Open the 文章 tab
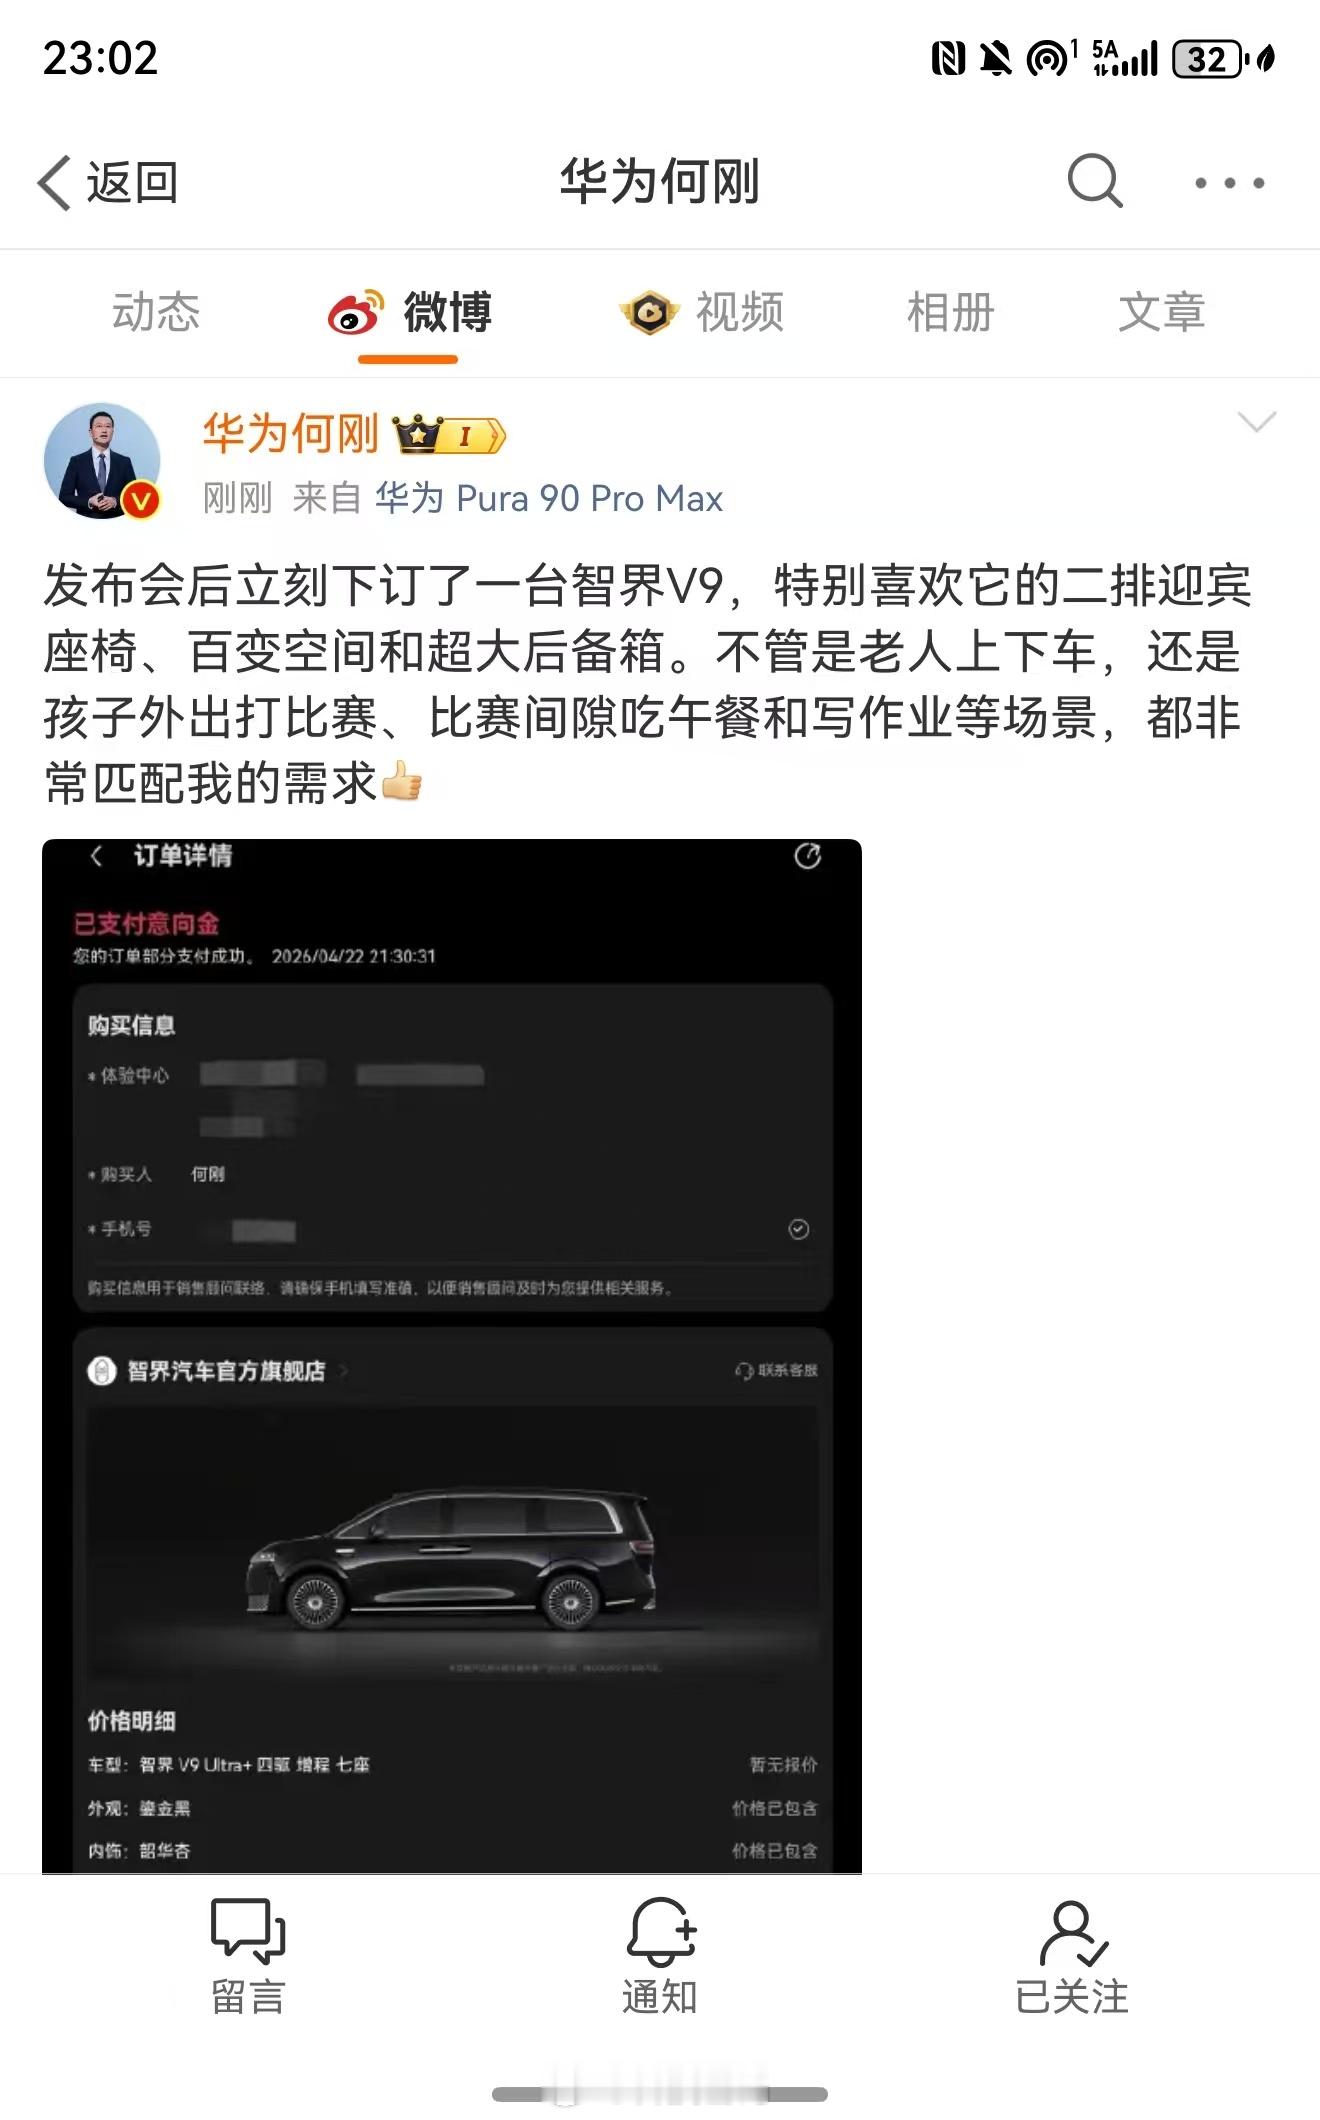The height and width of the screenshot is (2120, 1320). (x=1161, y=312)
